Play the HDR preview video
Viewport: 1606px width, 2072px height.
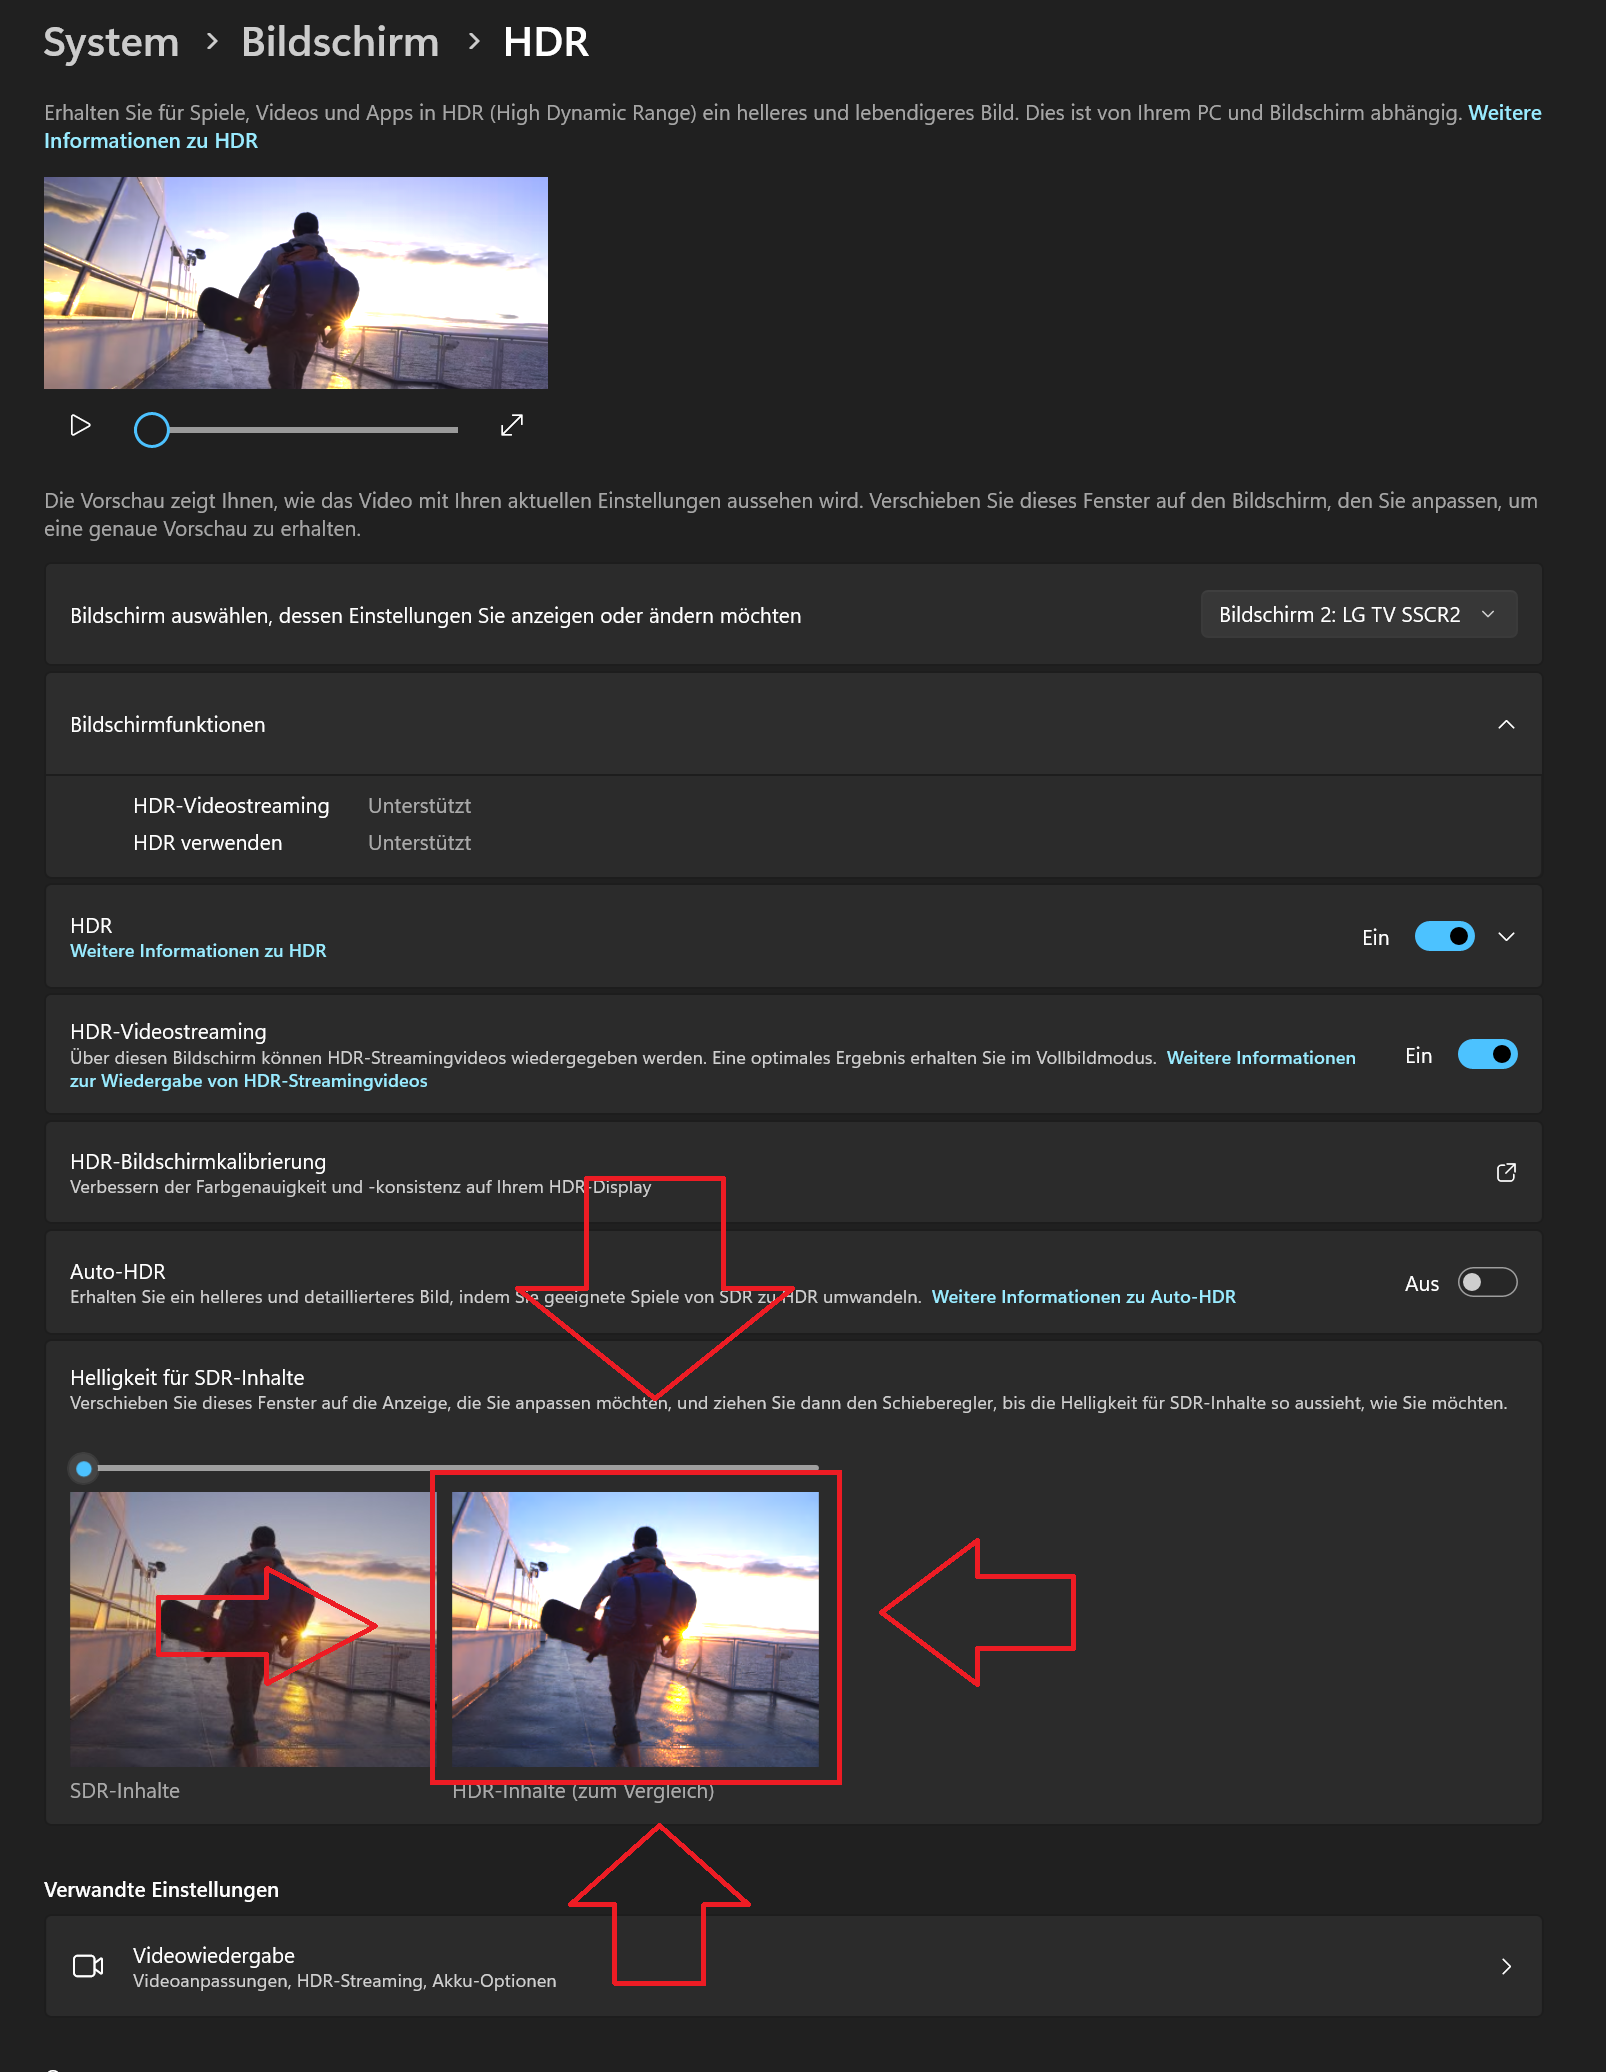(x=79, y=425)
